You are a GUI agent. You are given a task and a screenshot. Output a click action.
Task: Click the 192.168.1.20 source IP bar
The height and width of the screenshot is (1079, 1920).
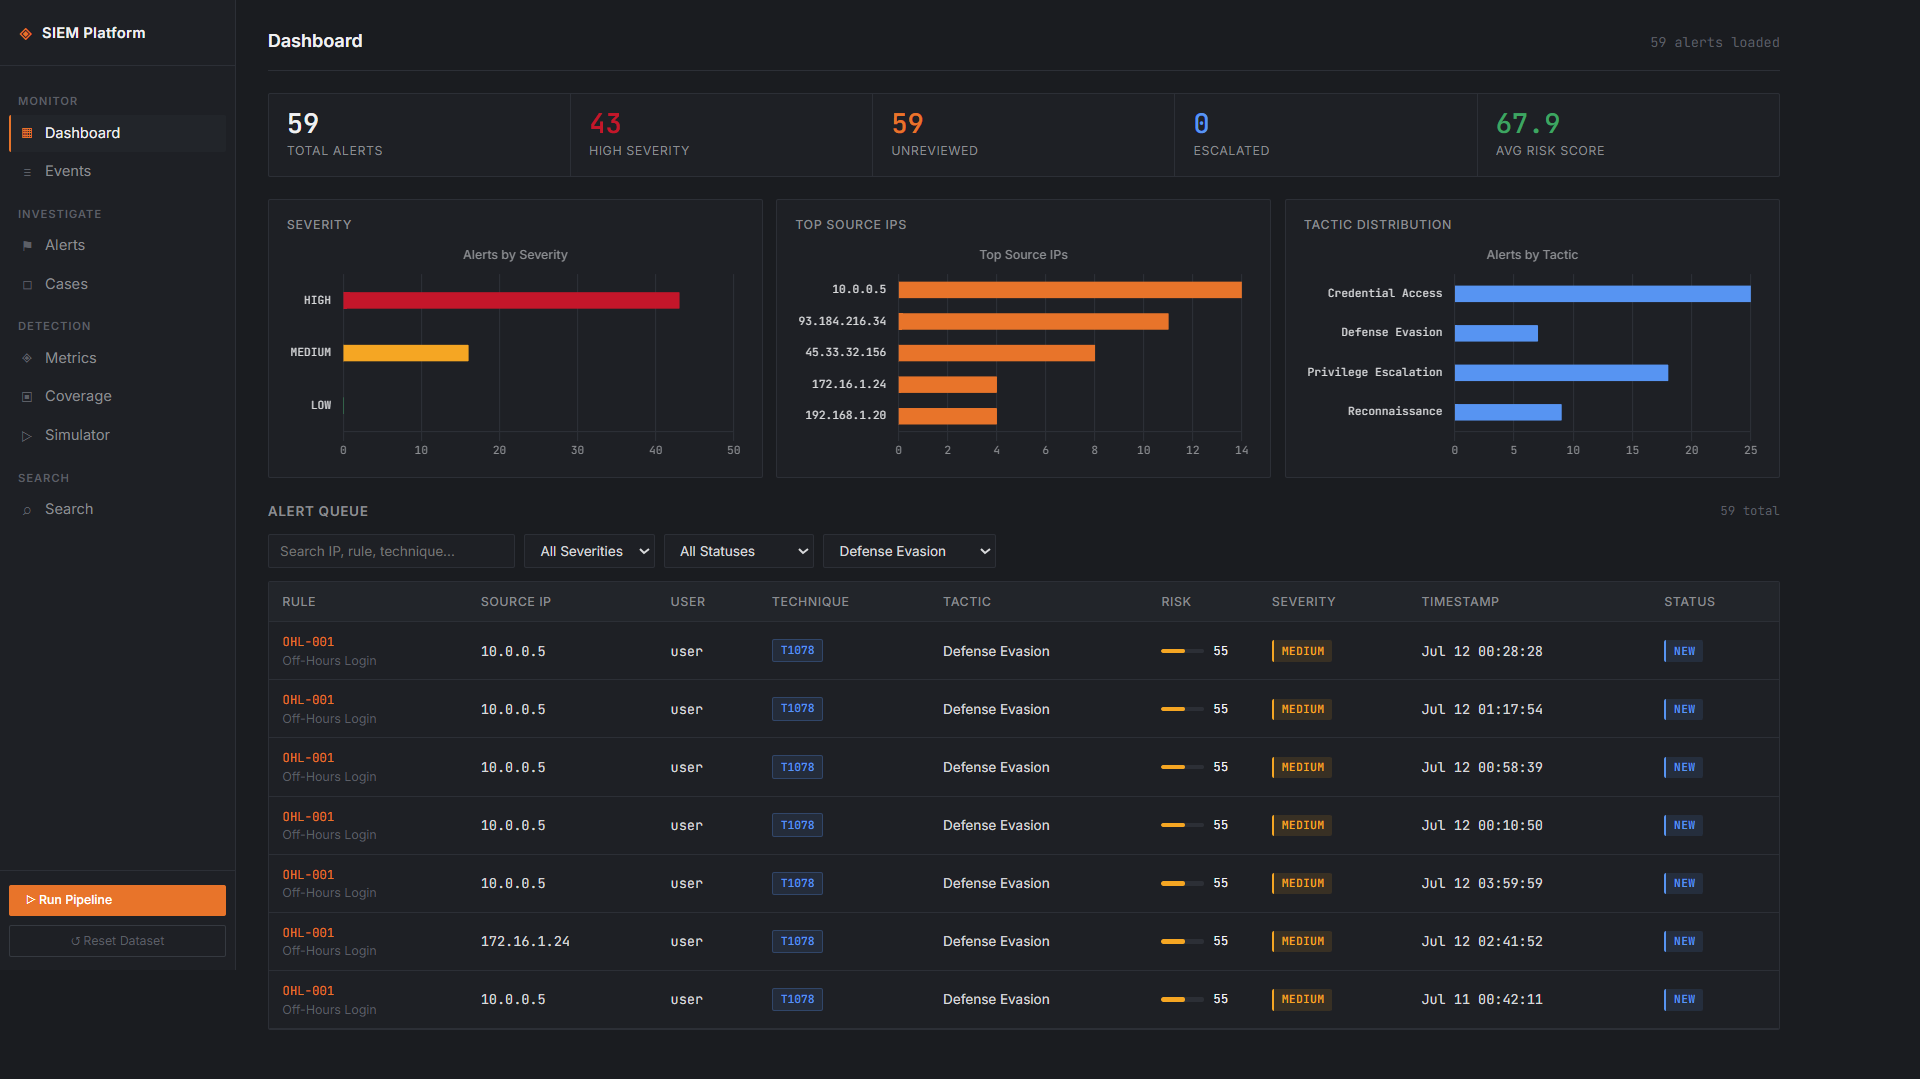coord(947,416)
